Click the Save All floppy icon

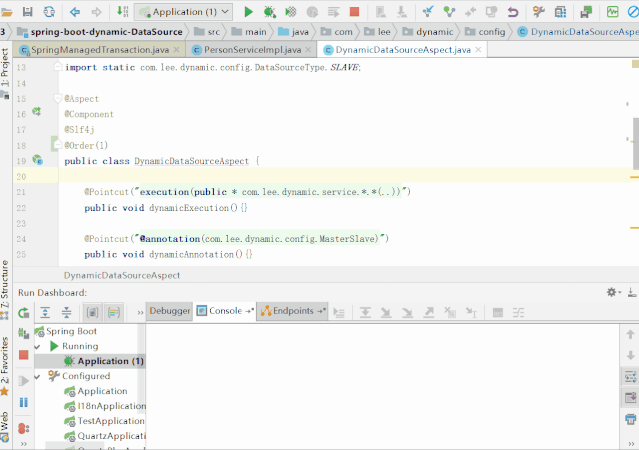pos(27,12)
